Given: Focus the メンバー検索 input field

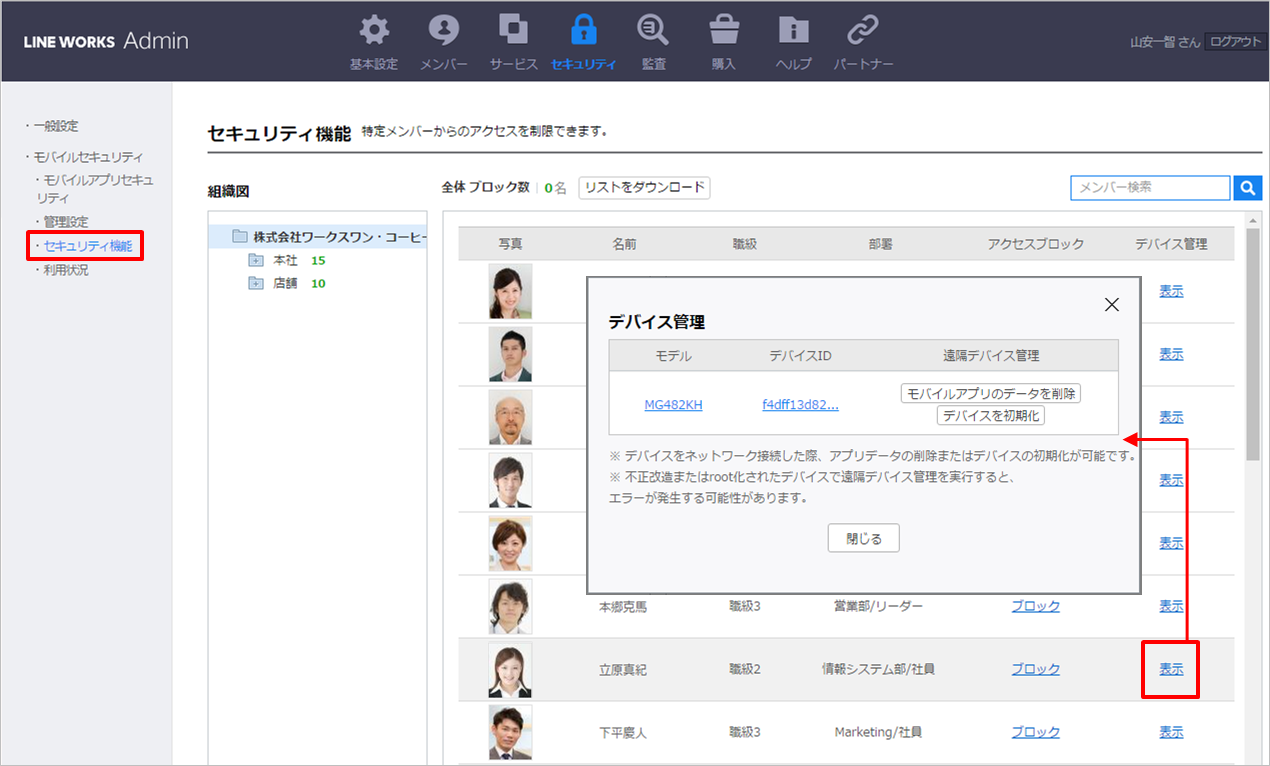Looking at the screenshot, I should (1150, 187).
